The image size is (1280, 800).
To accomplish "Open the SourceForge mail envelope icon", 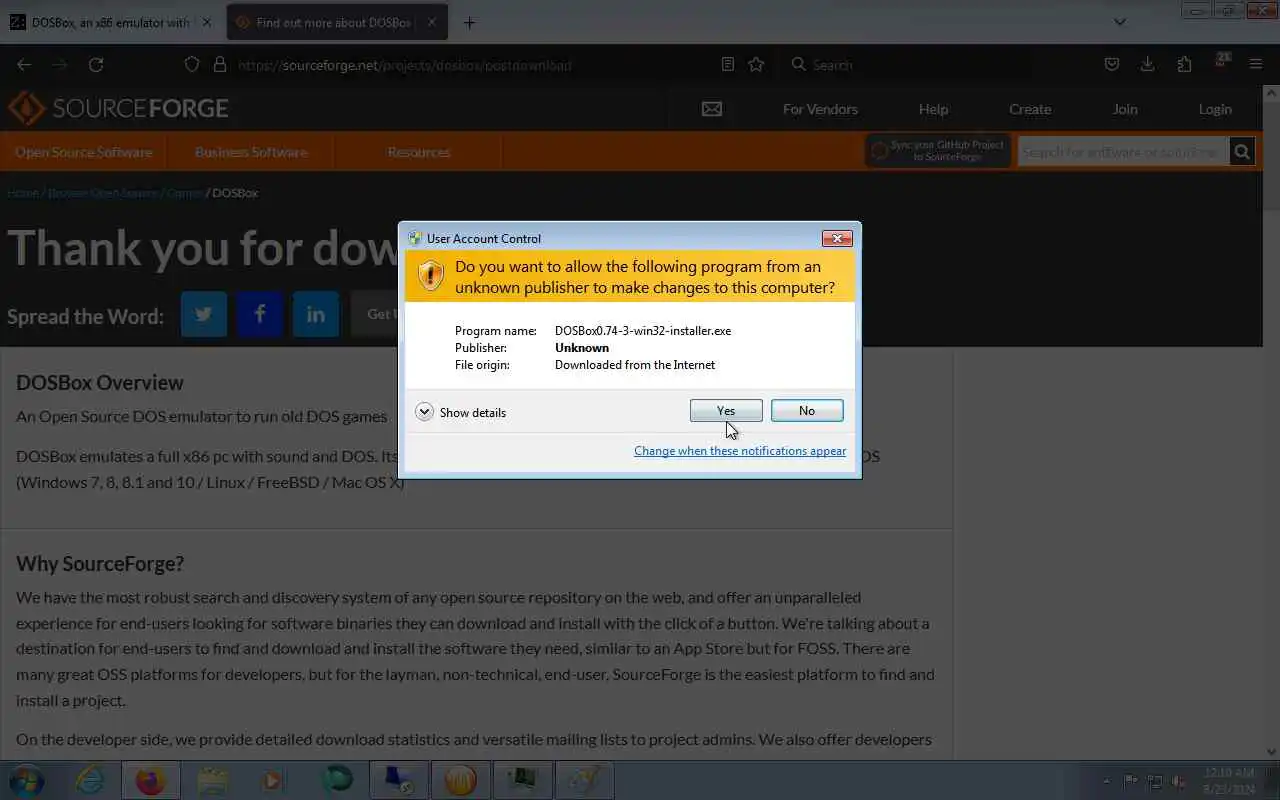I will coord(712,109).
